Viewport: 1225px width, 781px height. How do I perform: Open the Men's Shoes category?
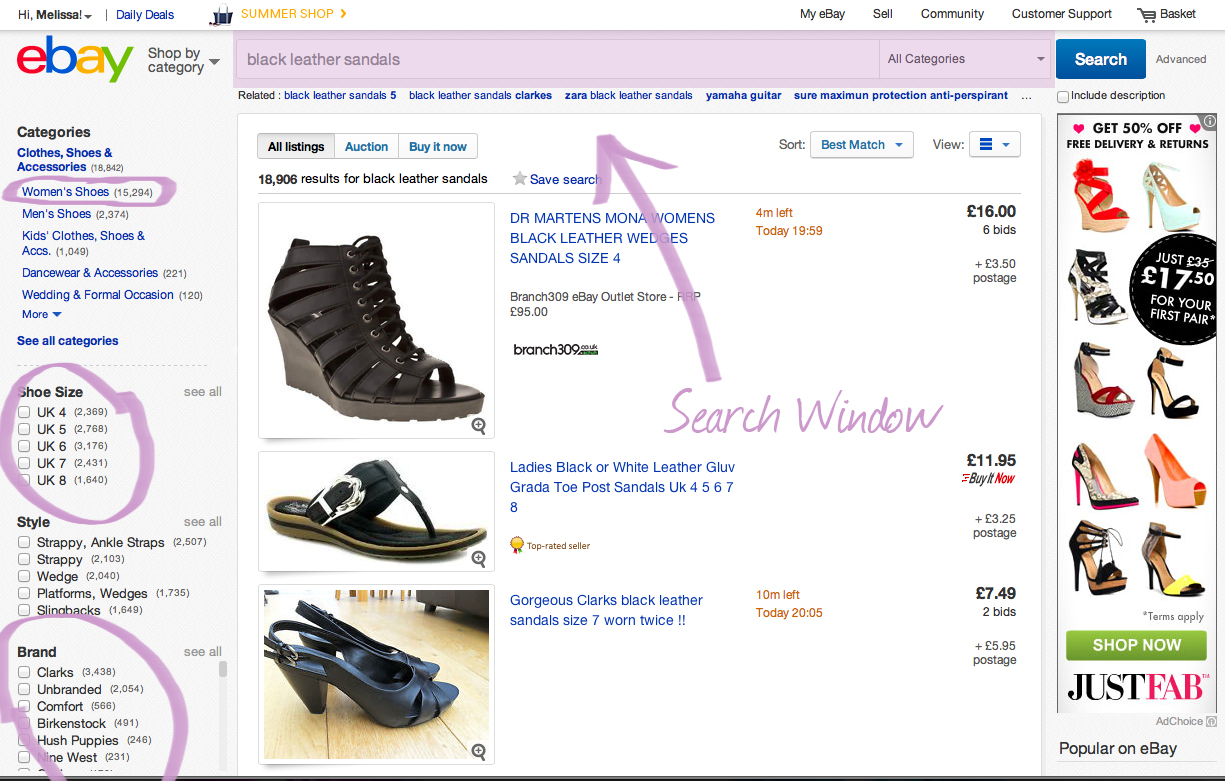pyautogui.click(x=56, y=214)
